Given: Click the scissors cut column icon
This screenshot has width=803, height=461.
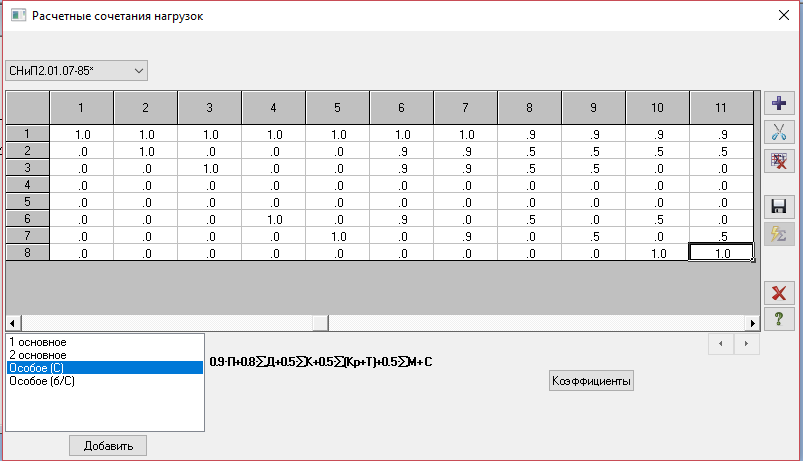Looking at the screenshot, I should tap(779, 132).
